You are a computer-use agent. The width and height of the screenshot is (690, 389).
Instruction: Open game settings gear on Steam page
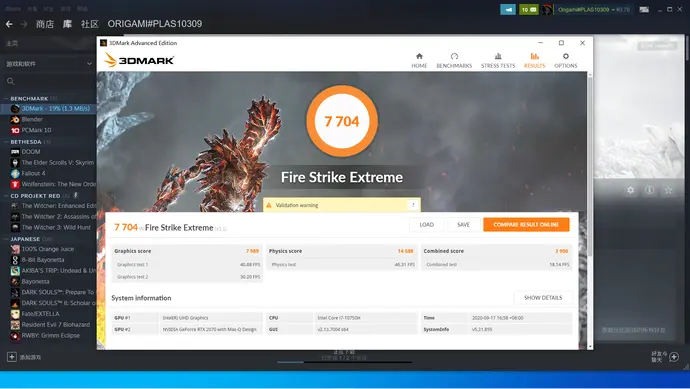point(631,190)
